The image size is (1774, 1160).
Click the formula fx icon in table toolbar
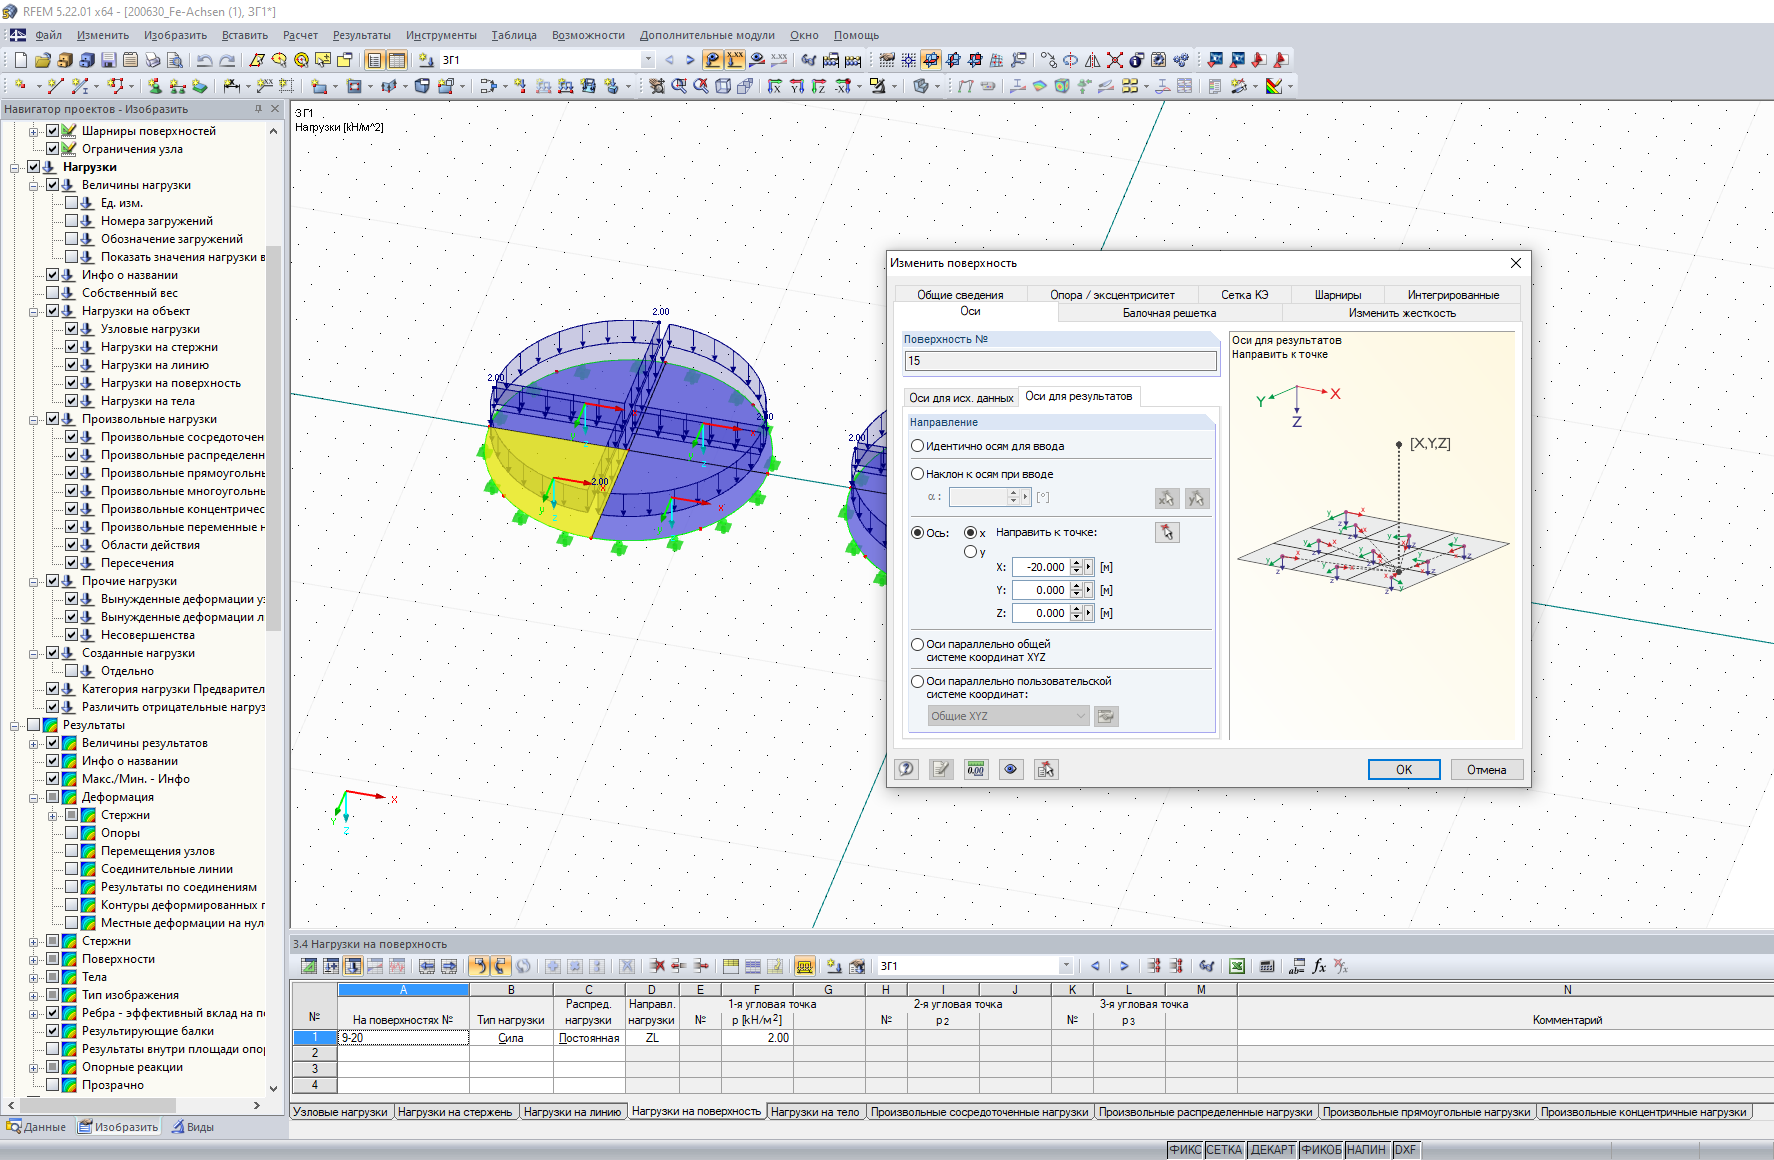pos(1319,966)
